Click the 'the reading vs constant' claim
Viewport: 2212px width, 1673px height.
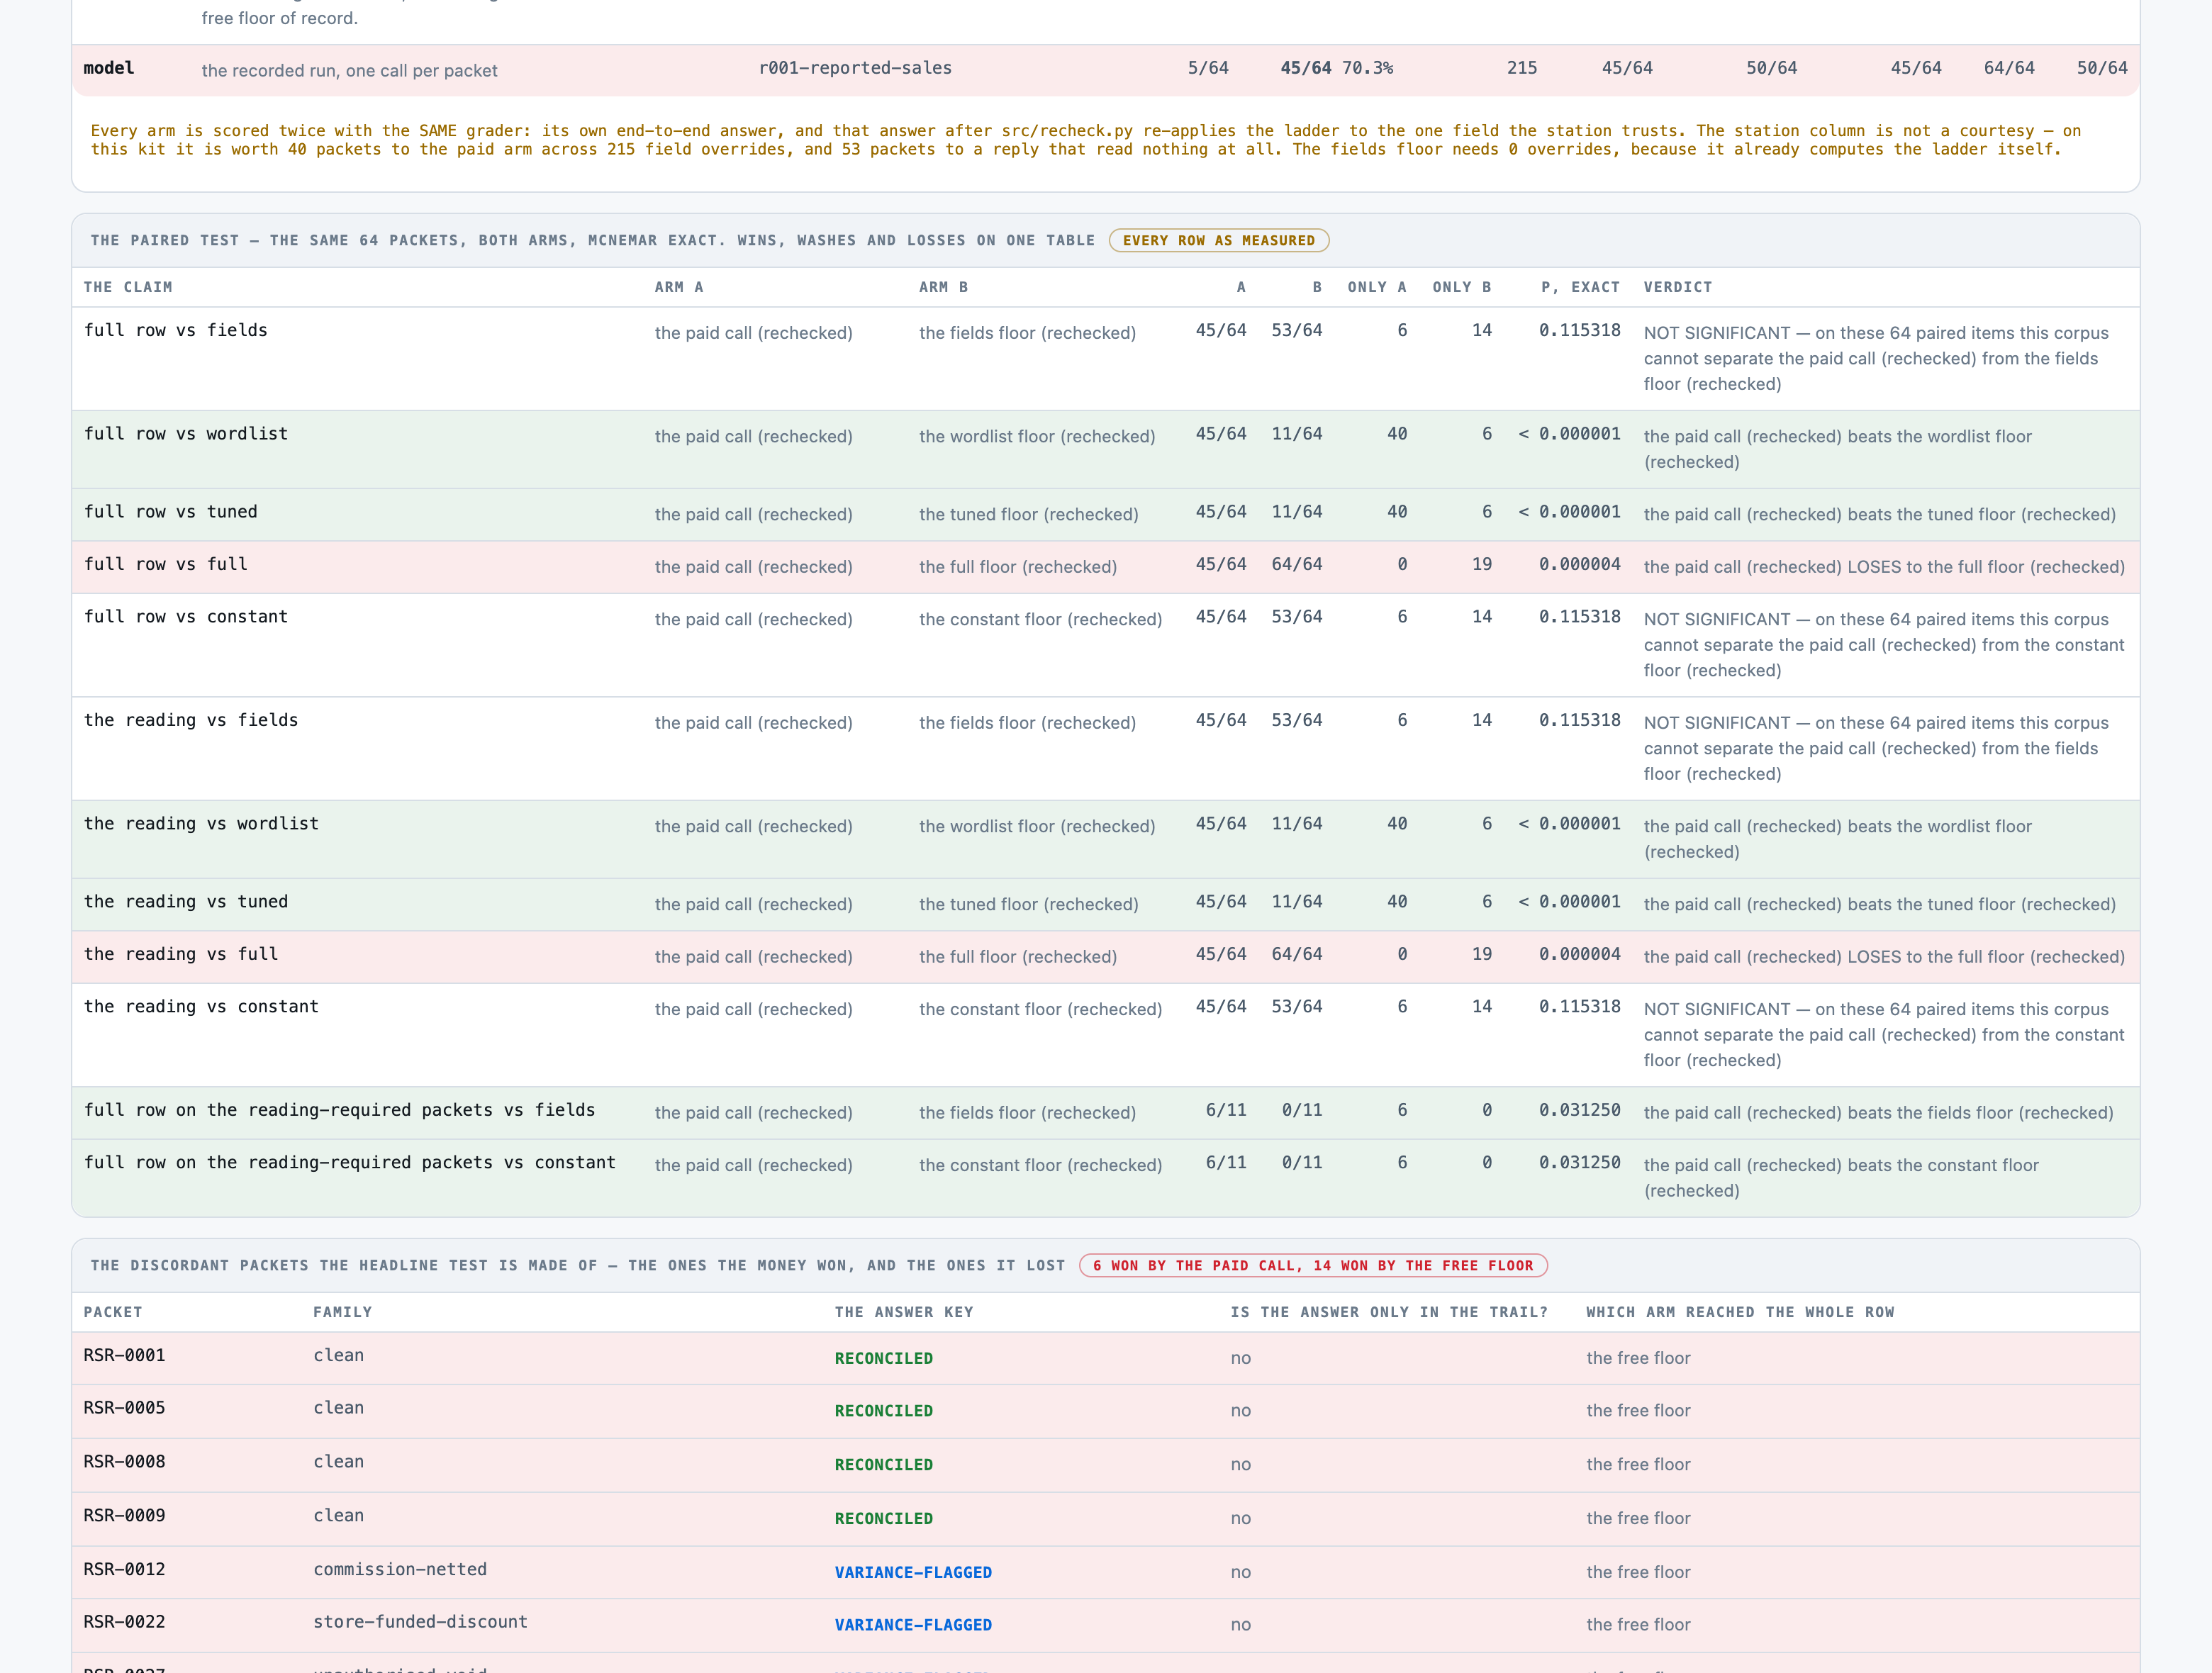201,1007
